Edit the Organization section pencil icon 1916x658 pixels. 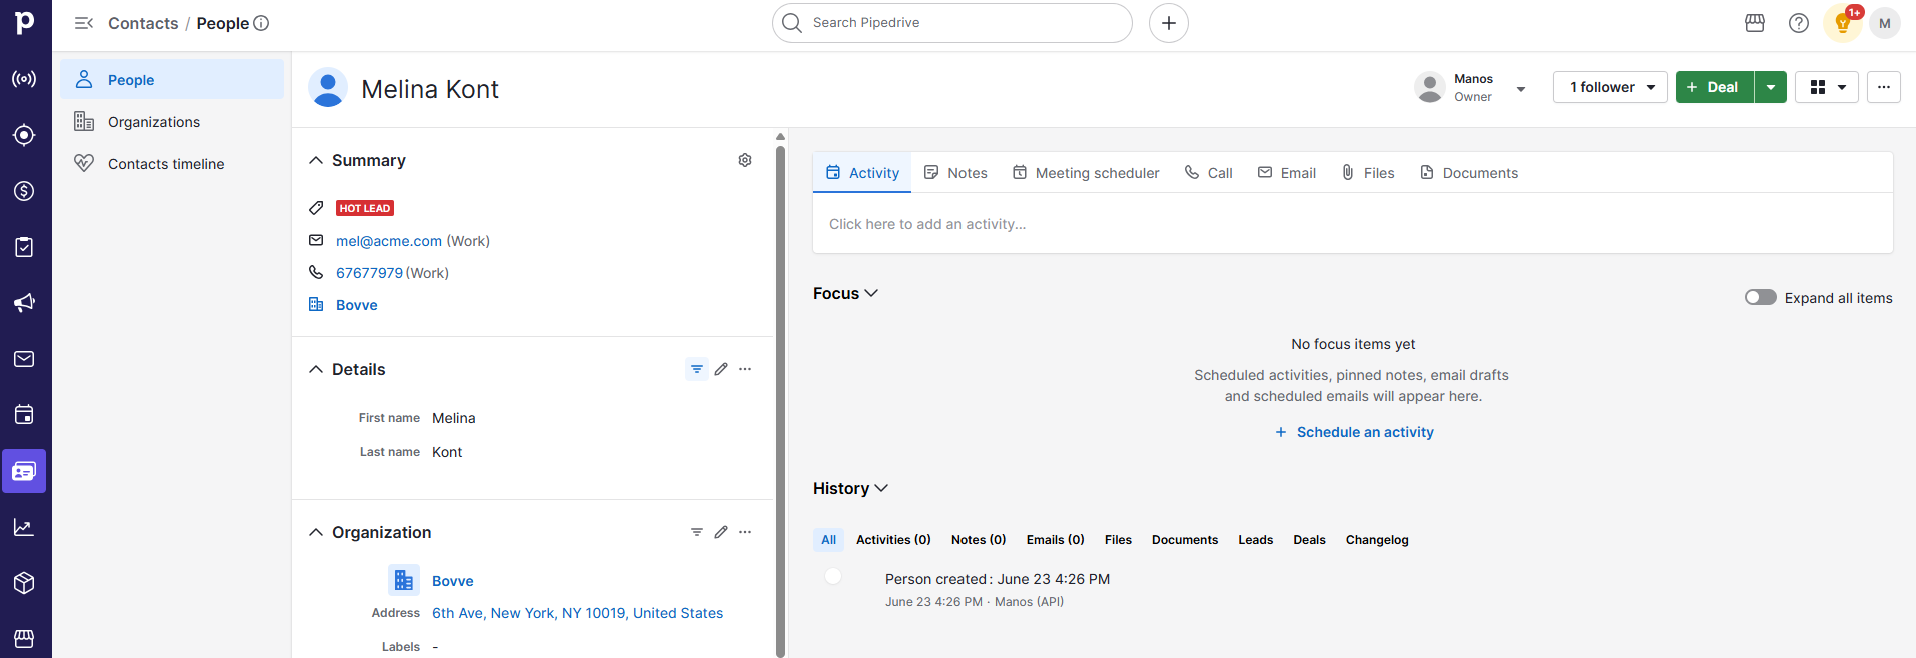point(721,532)
